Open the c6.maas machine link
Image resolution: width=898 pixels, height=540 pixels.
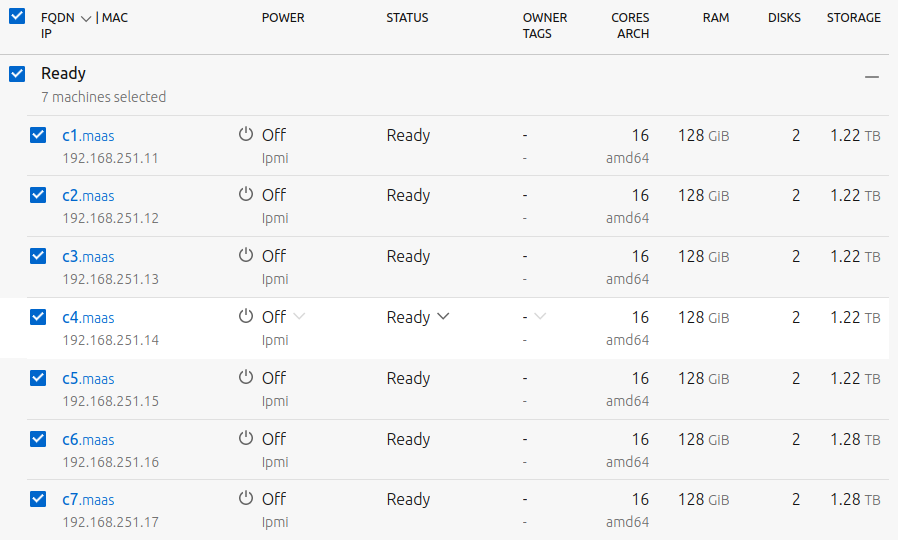88,440
